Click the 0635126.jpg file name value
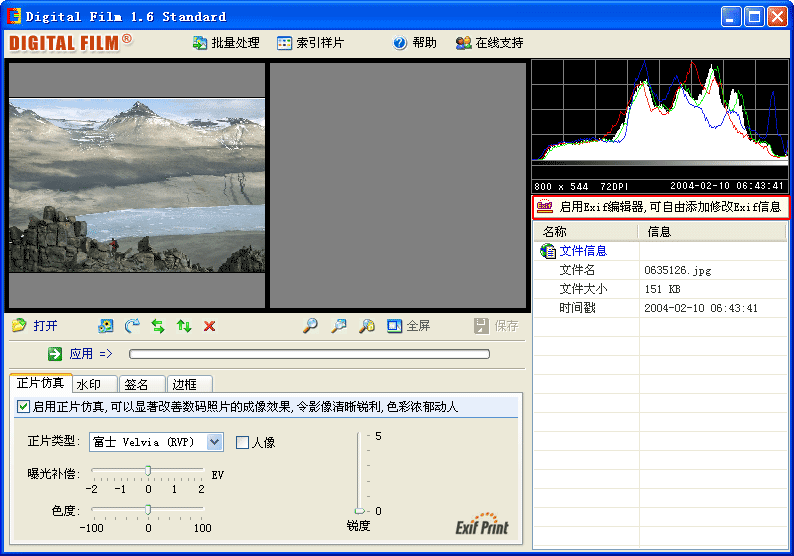 [678, 270]
